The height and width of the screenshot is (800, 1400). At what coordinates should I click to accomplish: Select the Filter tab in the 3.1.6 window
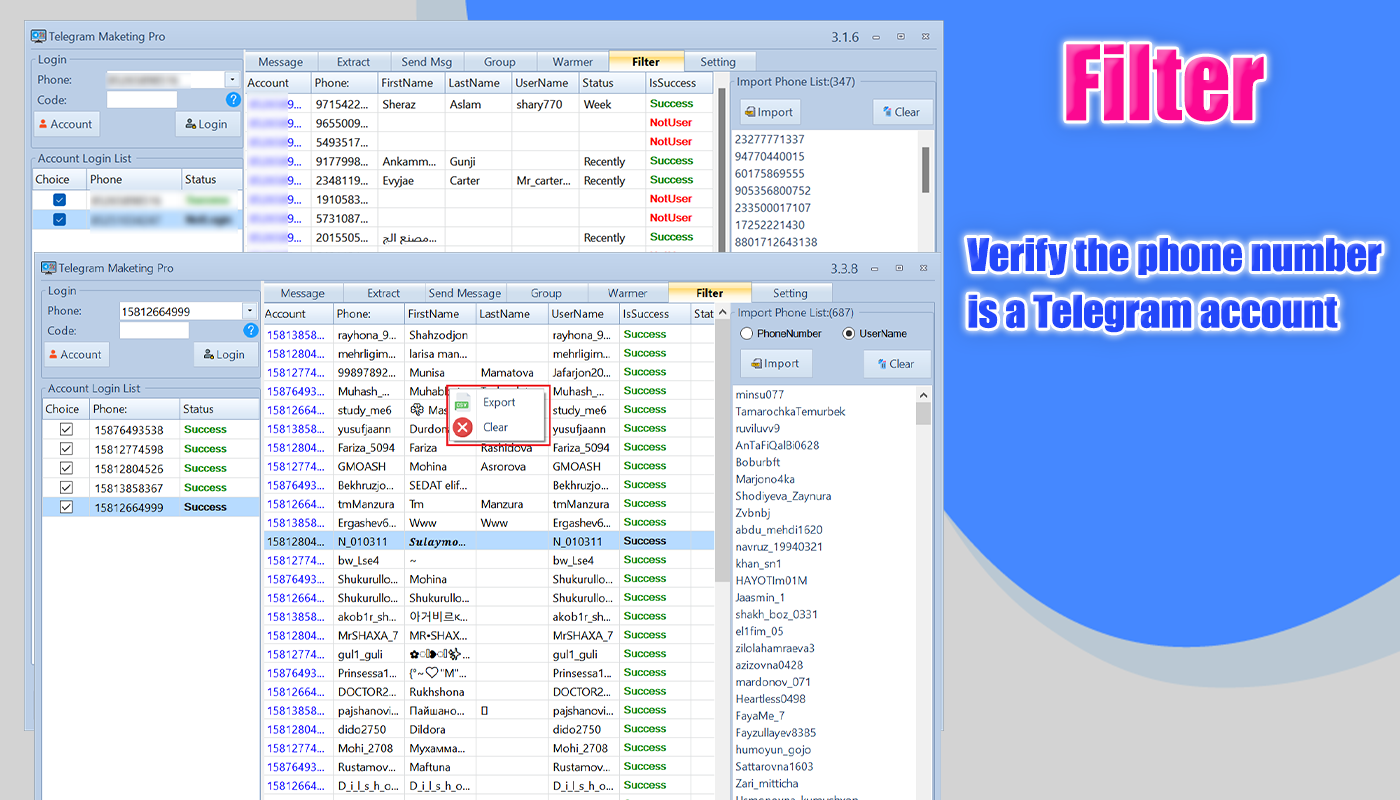coord(646,60)
